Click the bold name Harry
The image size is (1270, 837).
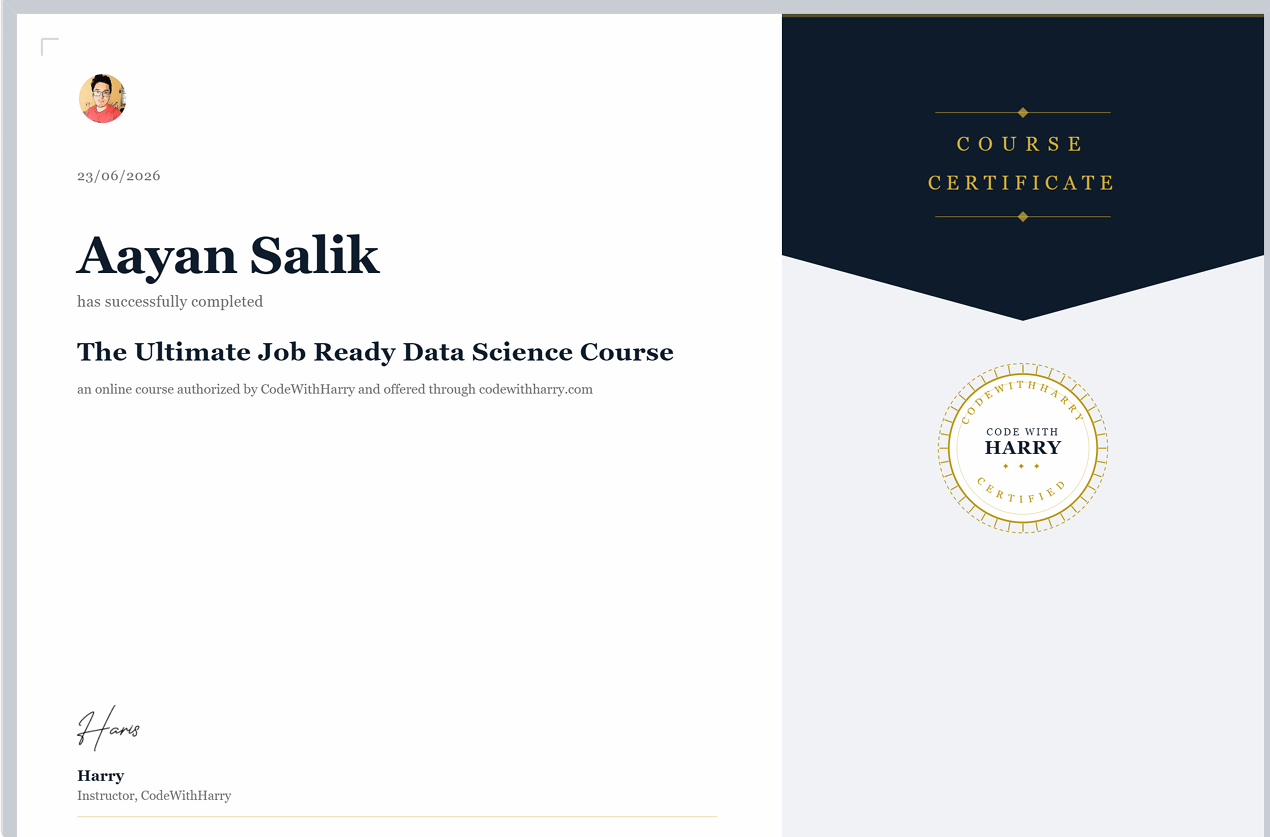(x=100, y=776)
